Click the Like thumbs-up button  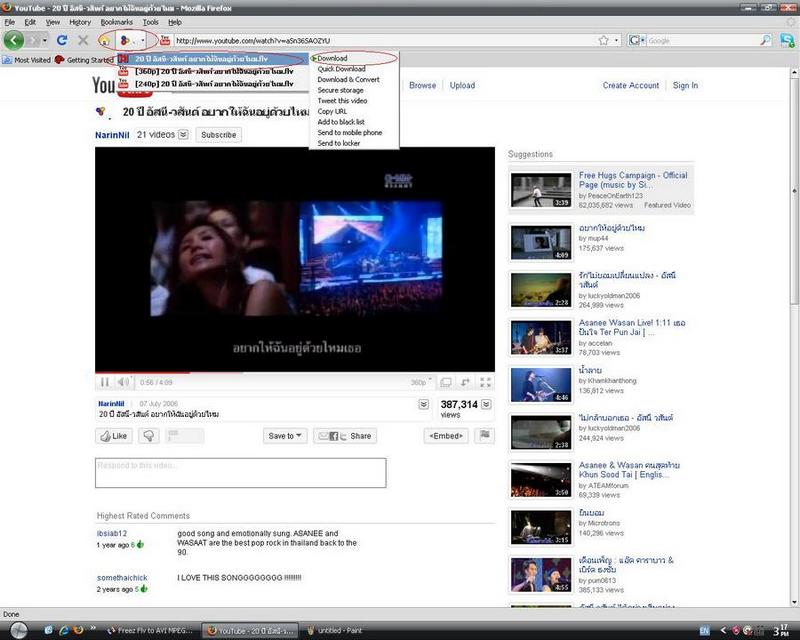click(x=114, y=436)
